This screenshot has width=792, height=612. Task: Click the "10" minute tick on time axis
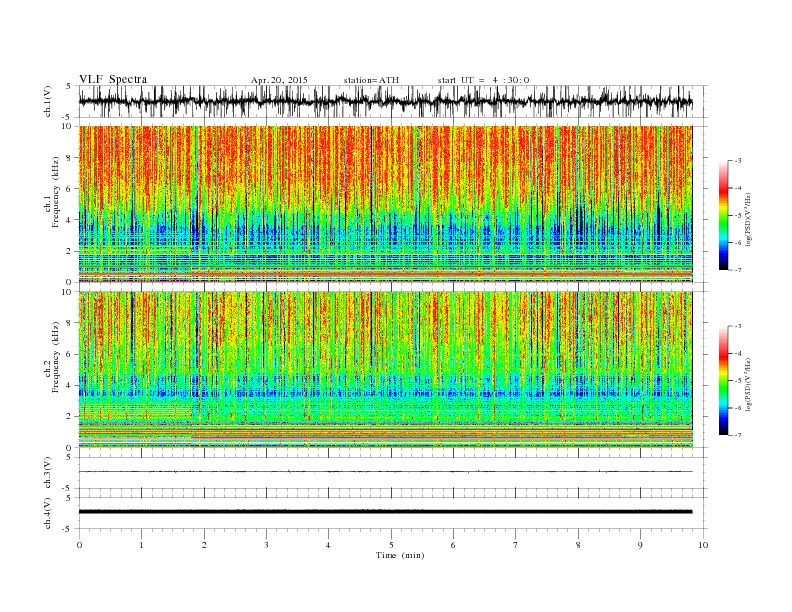coord(703,545)
